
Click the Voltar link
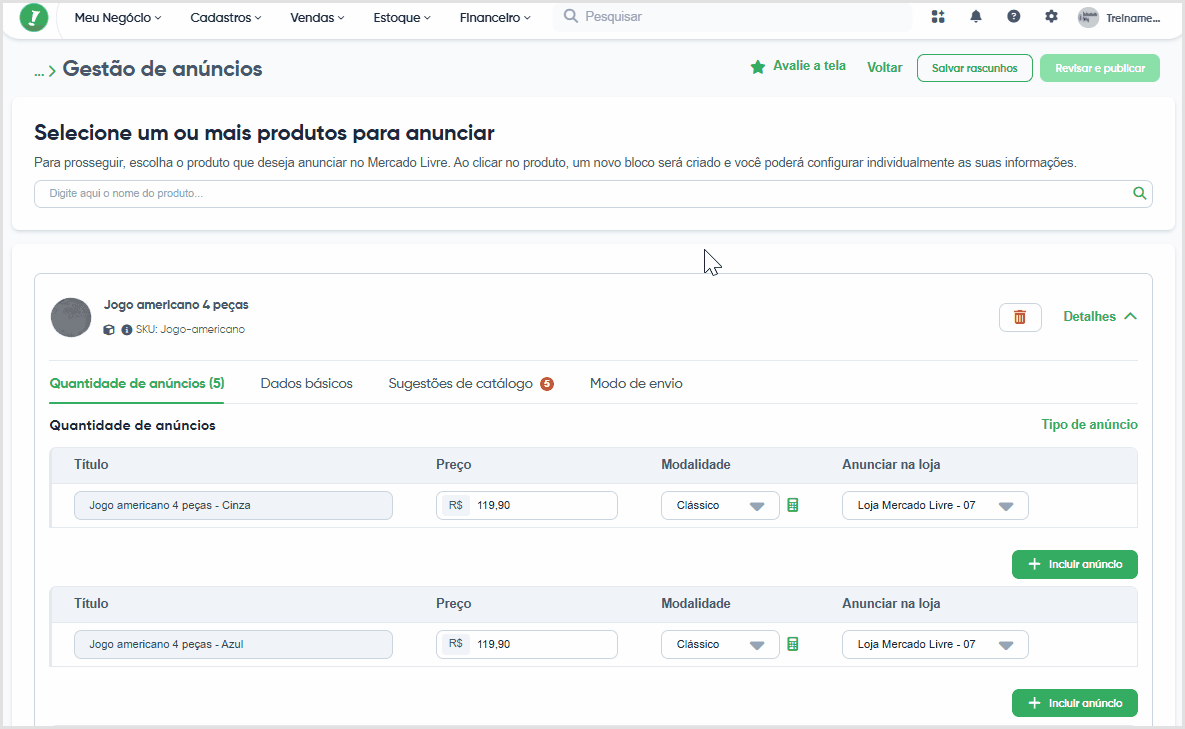pos(884,67)
